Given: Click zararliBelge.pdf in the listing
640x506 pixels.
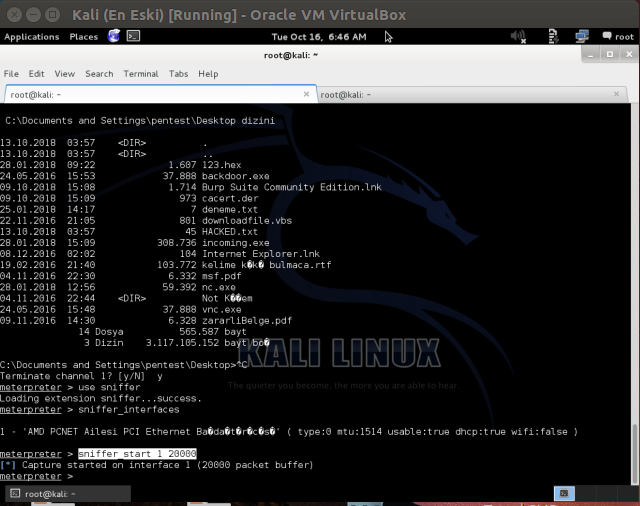Looking at the screenshot, I should tap(247, 320).
